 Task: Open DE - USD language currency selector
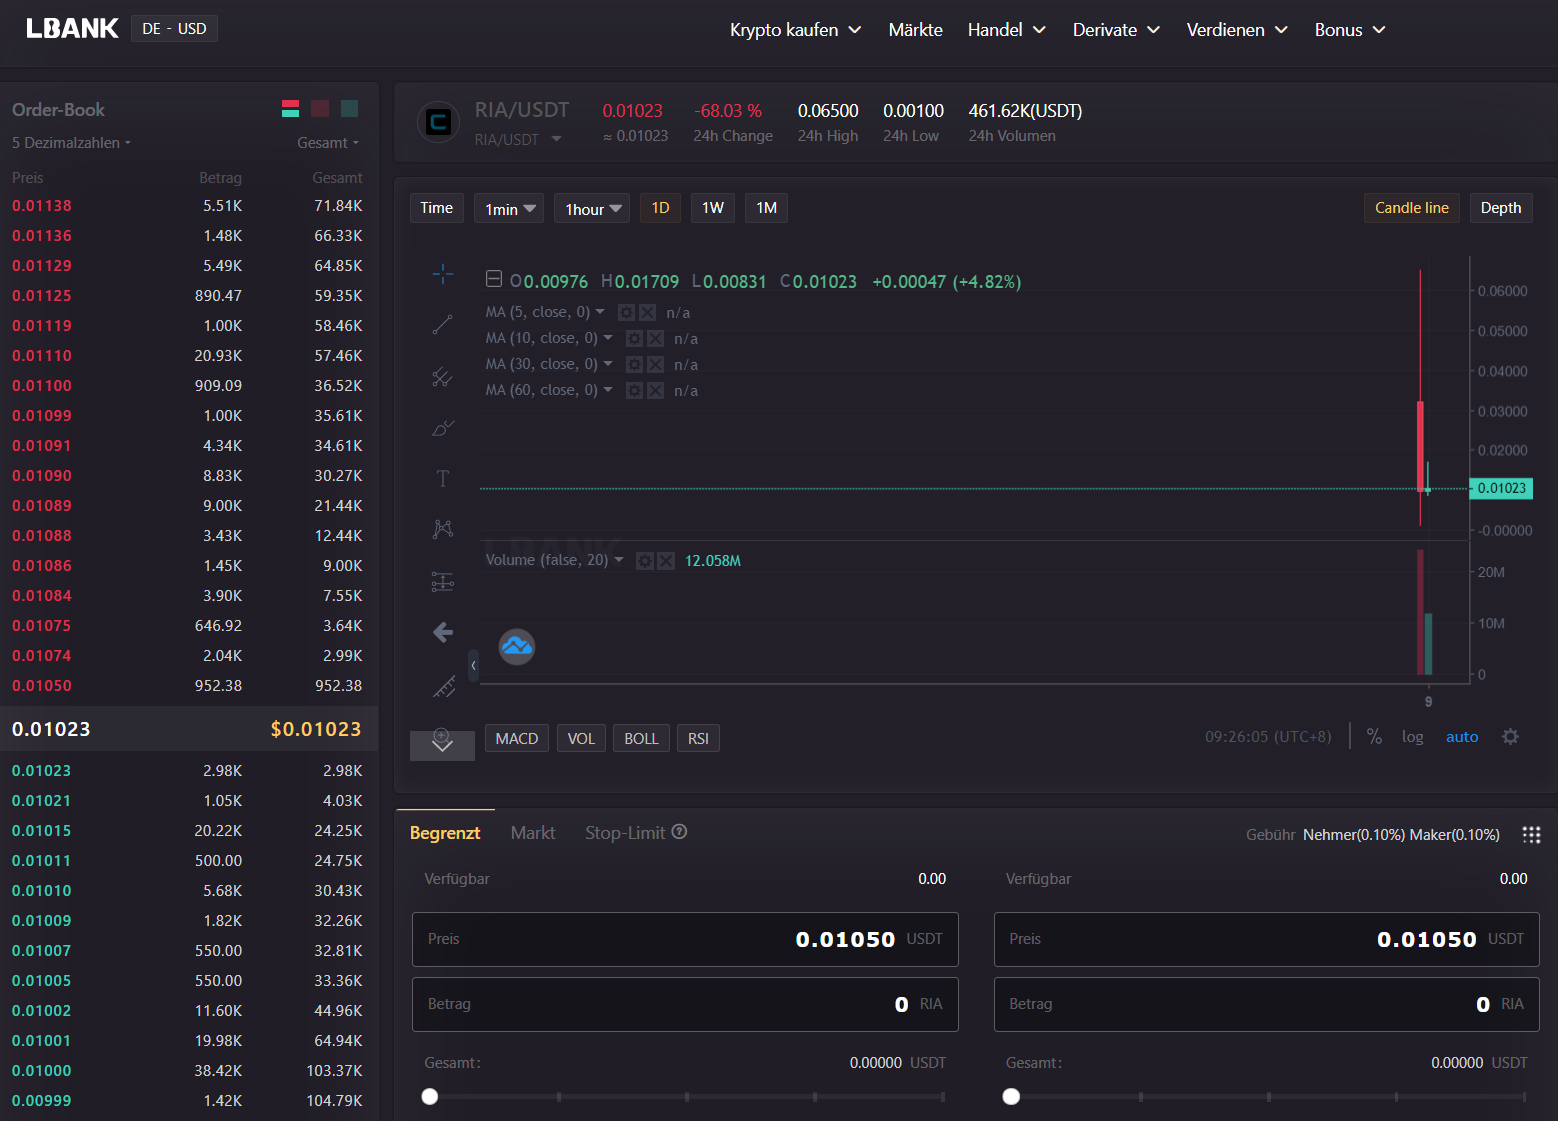pos(174,29)
